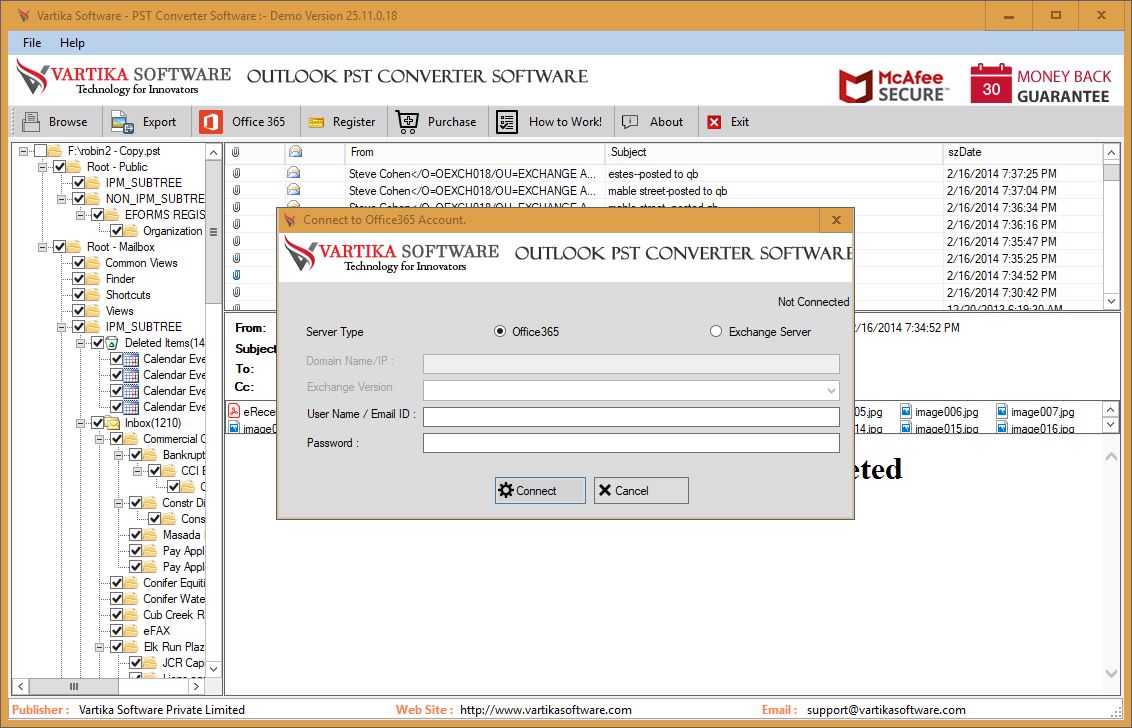Click the Register key icon
The width and height of the screenshot is (1132, 728).
(315, 123)
